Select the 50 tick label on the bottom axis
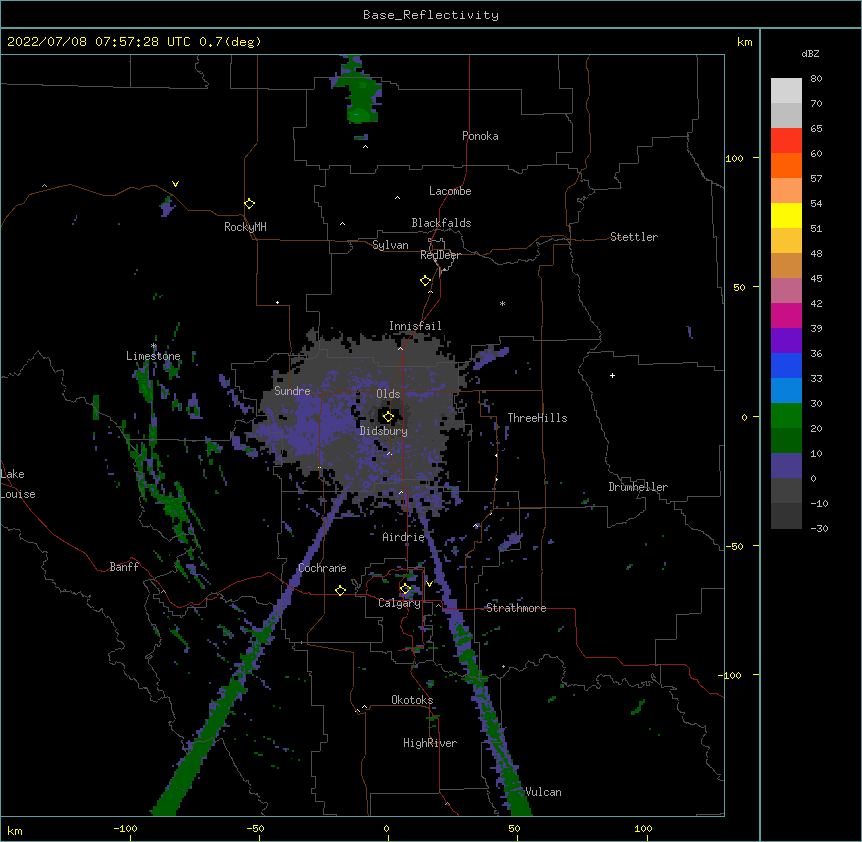Viewport: 862px width, 842px height. [x=514, y=828]
